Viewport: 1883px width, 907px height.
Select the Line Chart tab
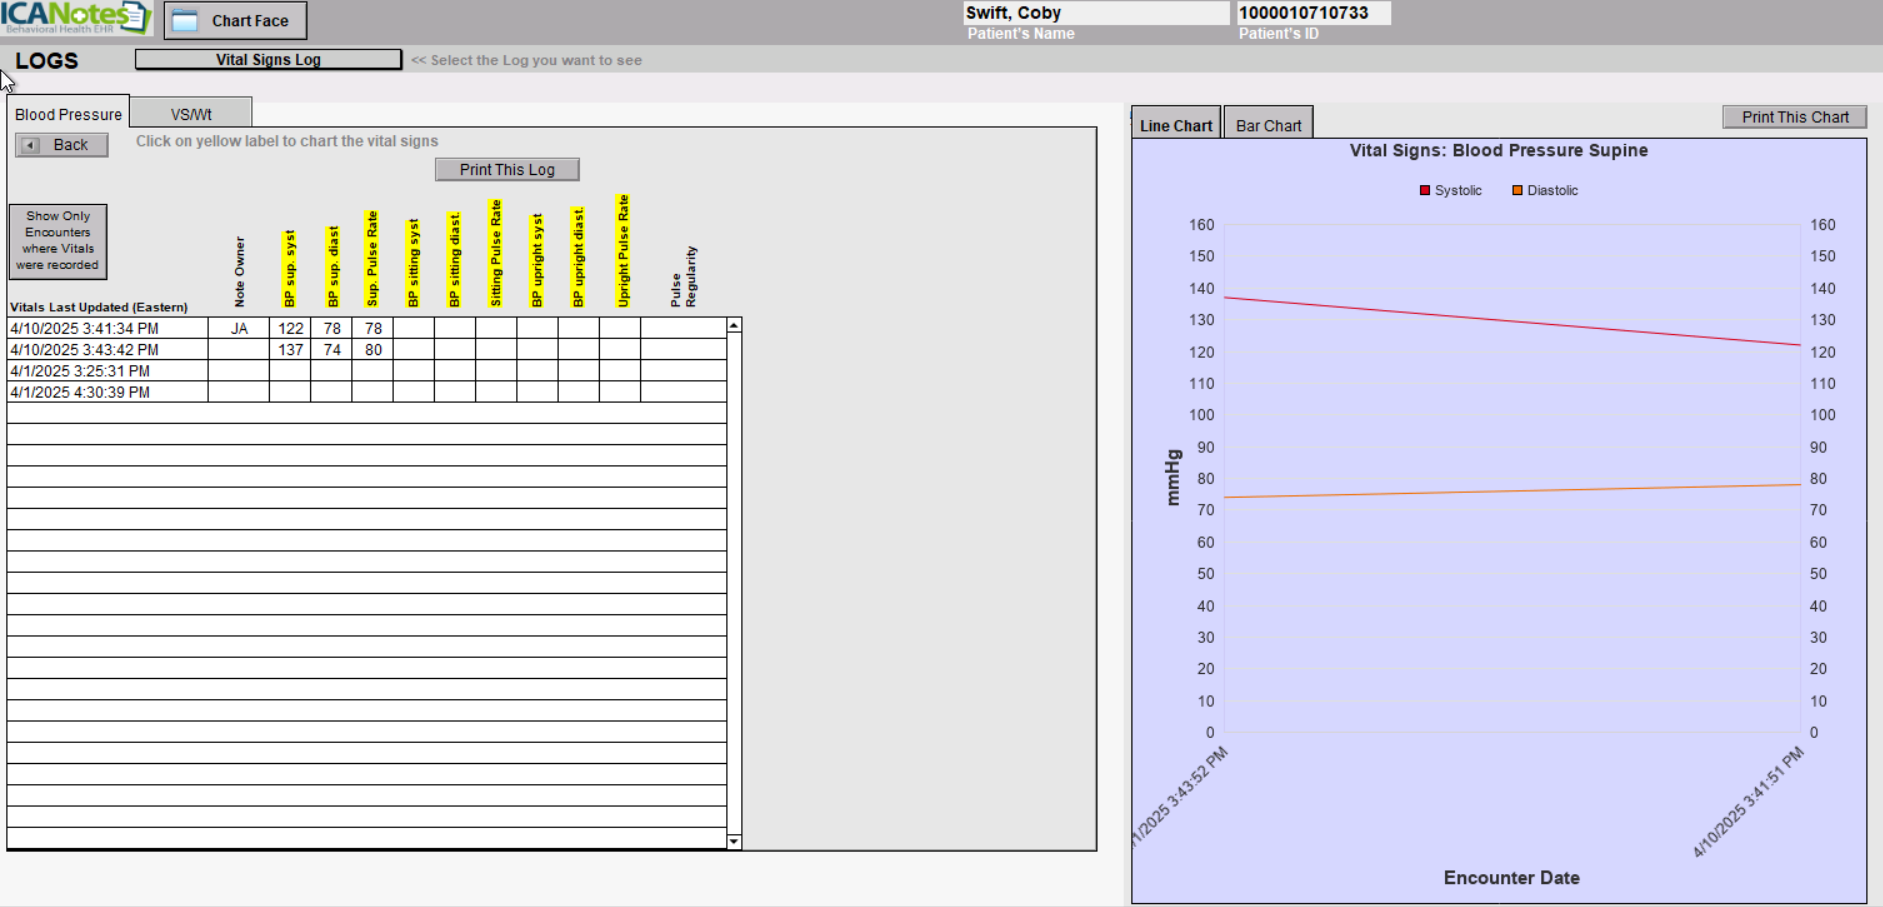pos(1176,126)
